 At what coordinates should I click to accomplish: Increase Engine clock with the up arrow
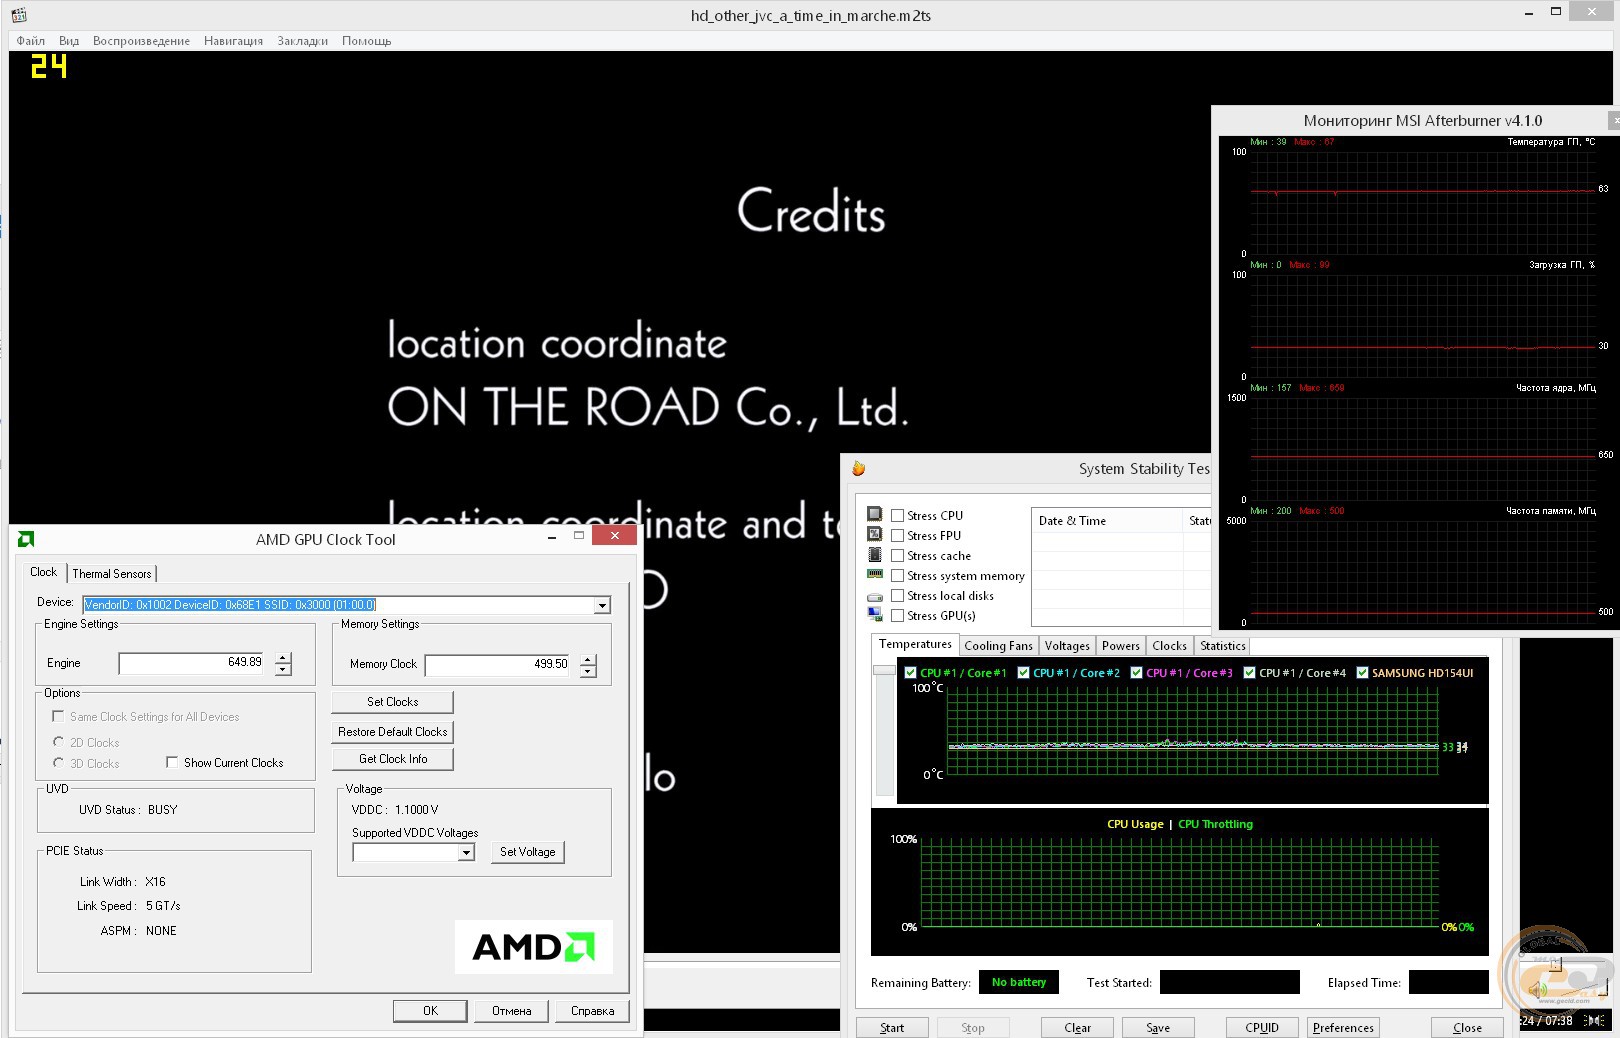(283, 658)
